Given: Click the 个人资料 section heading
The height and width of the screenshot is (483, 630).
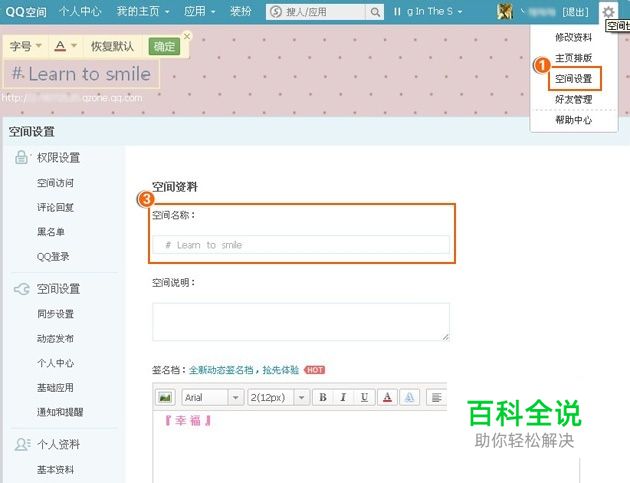Looking at the screenshot, I should (x=58, y=444).
